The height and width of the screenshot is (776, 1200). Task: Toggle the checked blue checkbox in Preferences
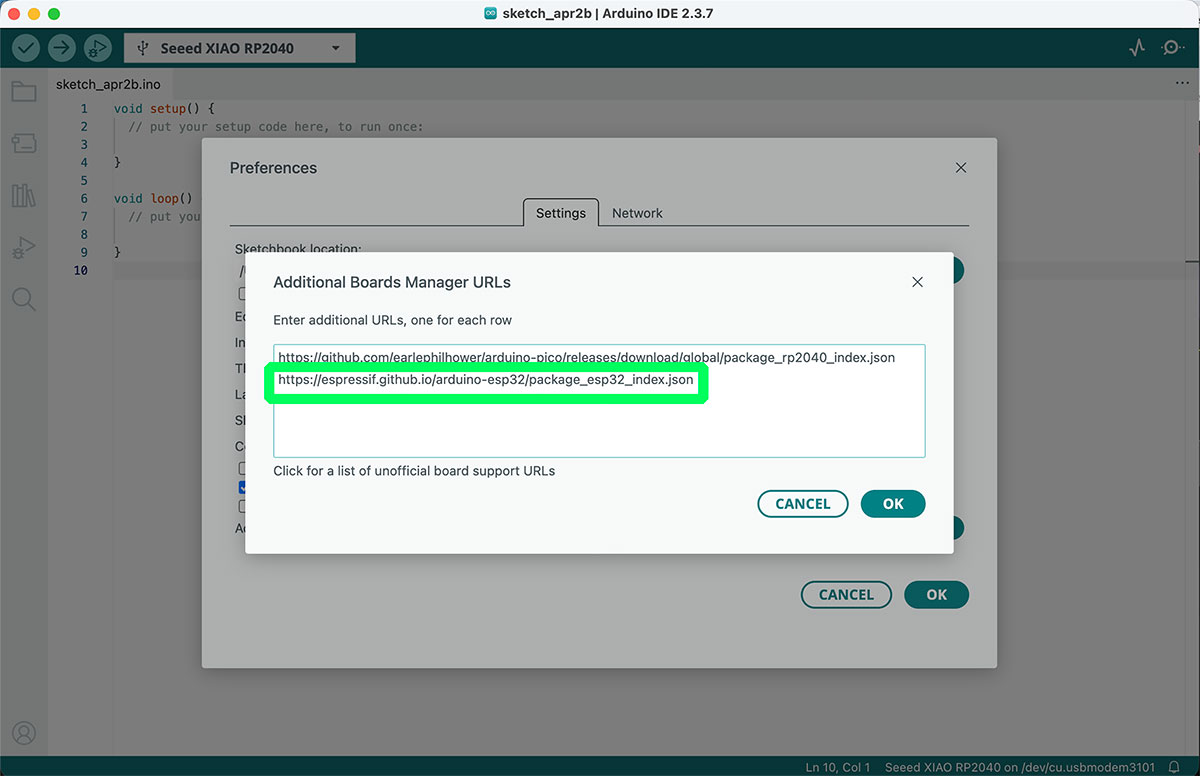[x=242, y=488]
